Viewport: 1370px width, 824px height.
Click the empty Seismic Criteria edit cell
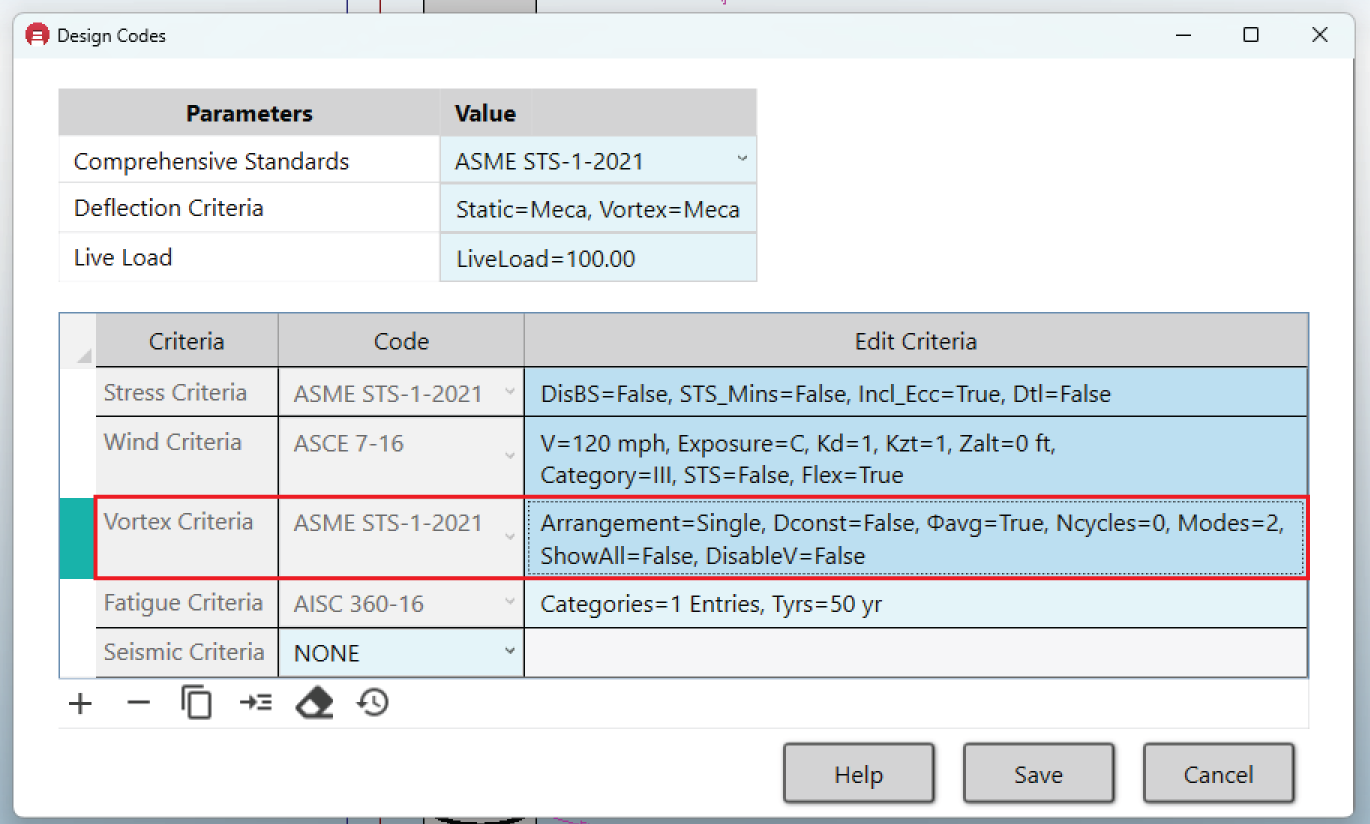click(916, 653)
